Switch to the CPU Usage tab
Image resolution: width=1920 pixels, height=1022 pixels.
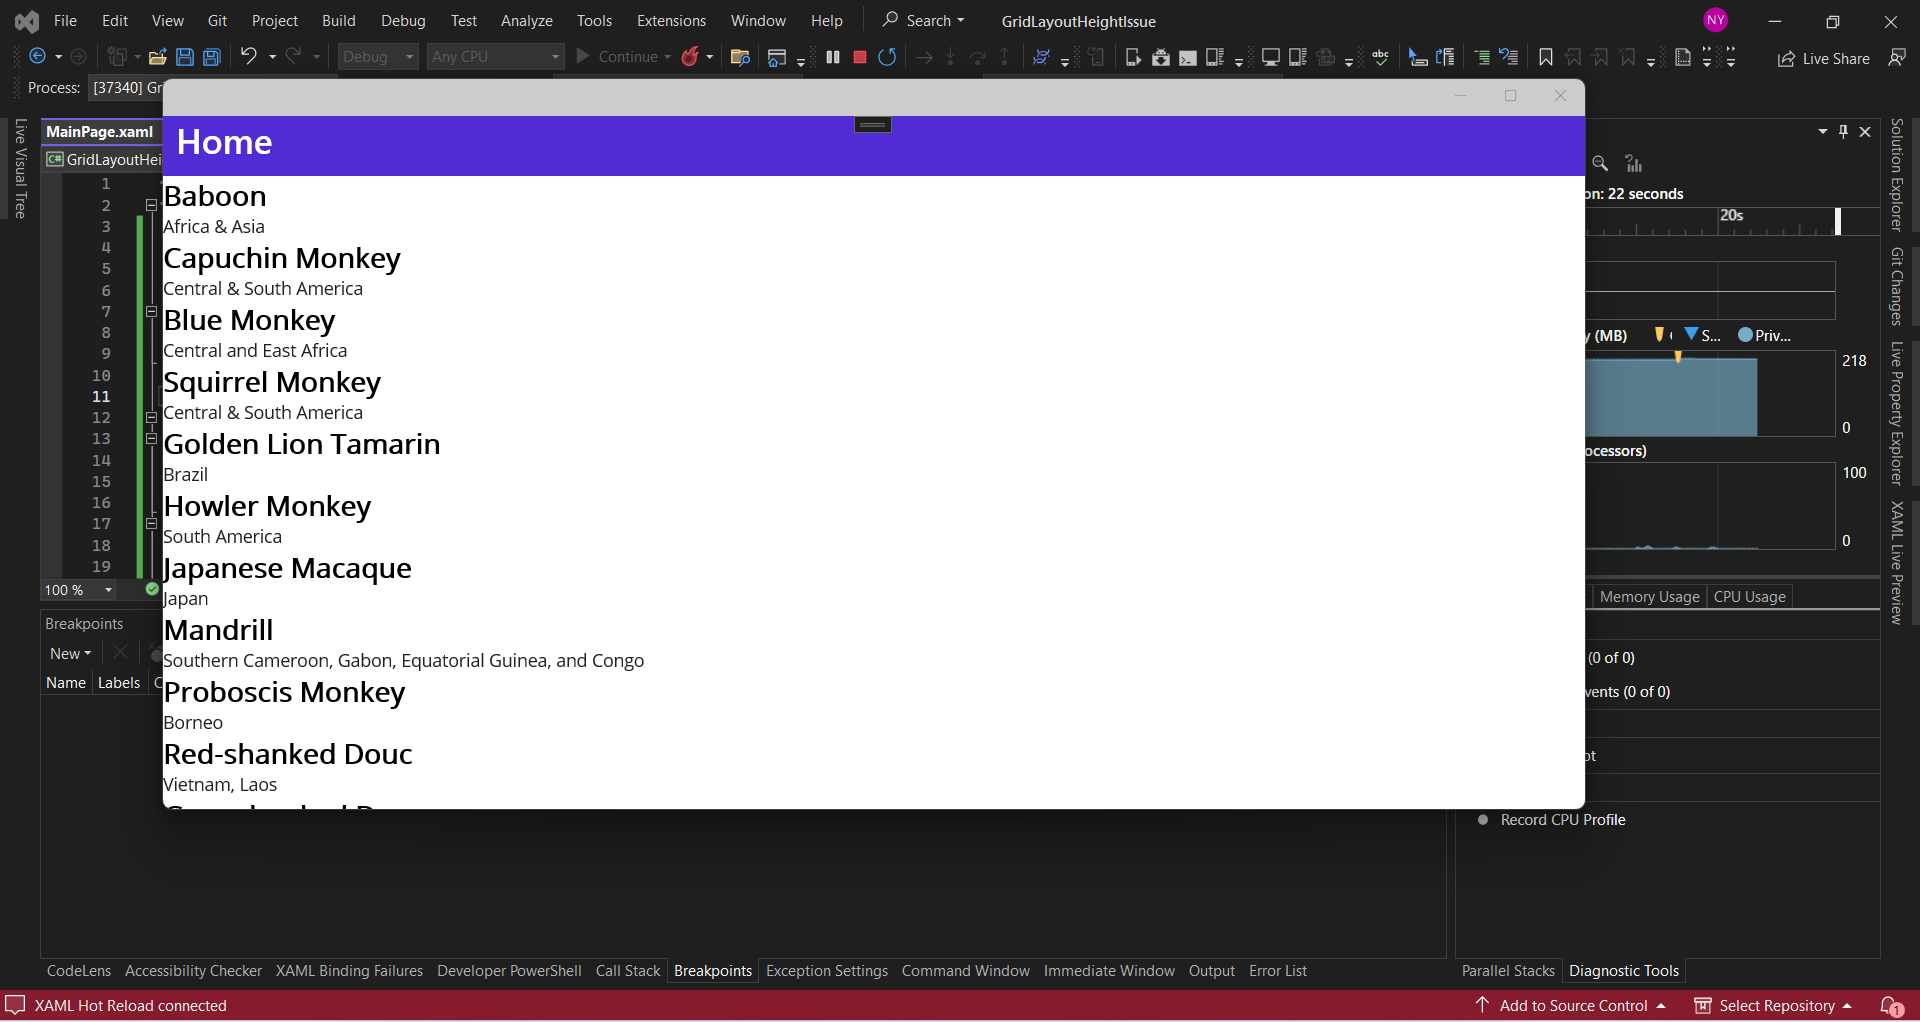click(x=1749, y=596)
